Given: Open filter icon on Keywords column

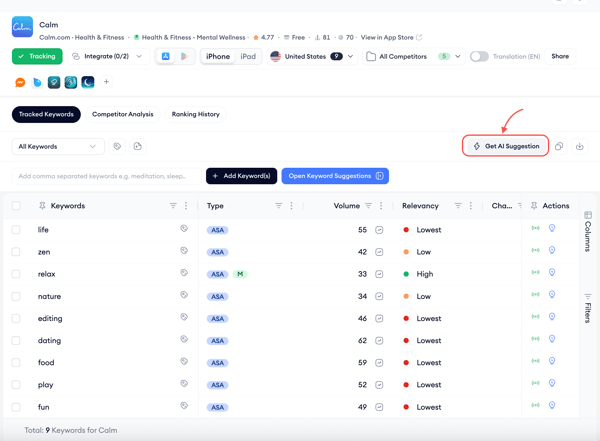Looking at the screenshot, I should pyautogui.click(x=173, y=206).
